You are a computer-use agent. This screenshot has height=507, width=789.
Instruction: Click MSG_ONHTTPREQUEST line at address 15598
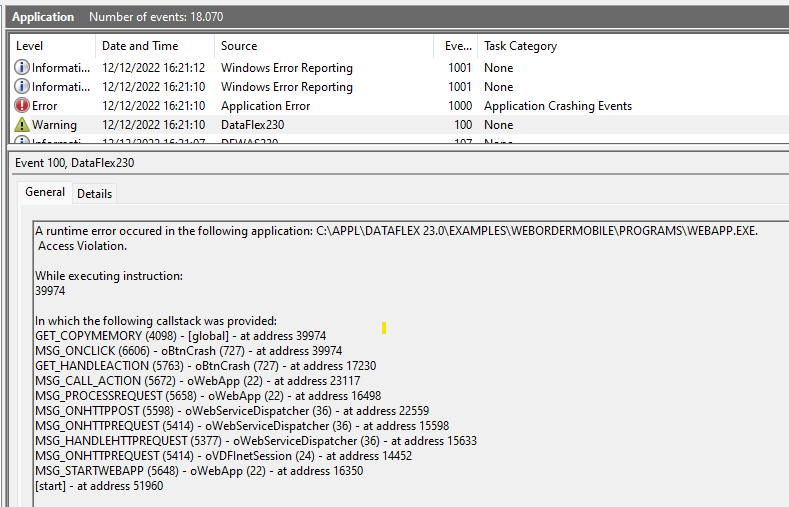tap(242, 426)
